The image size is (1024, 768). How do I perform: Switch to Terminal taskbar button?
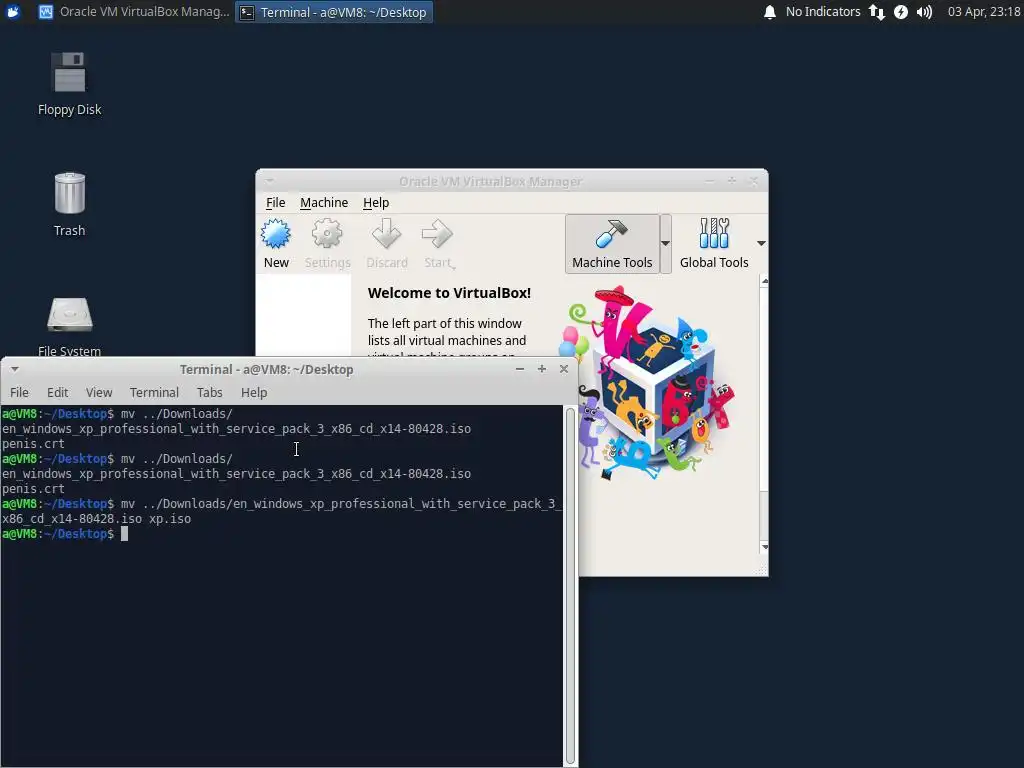coord(334,12)
